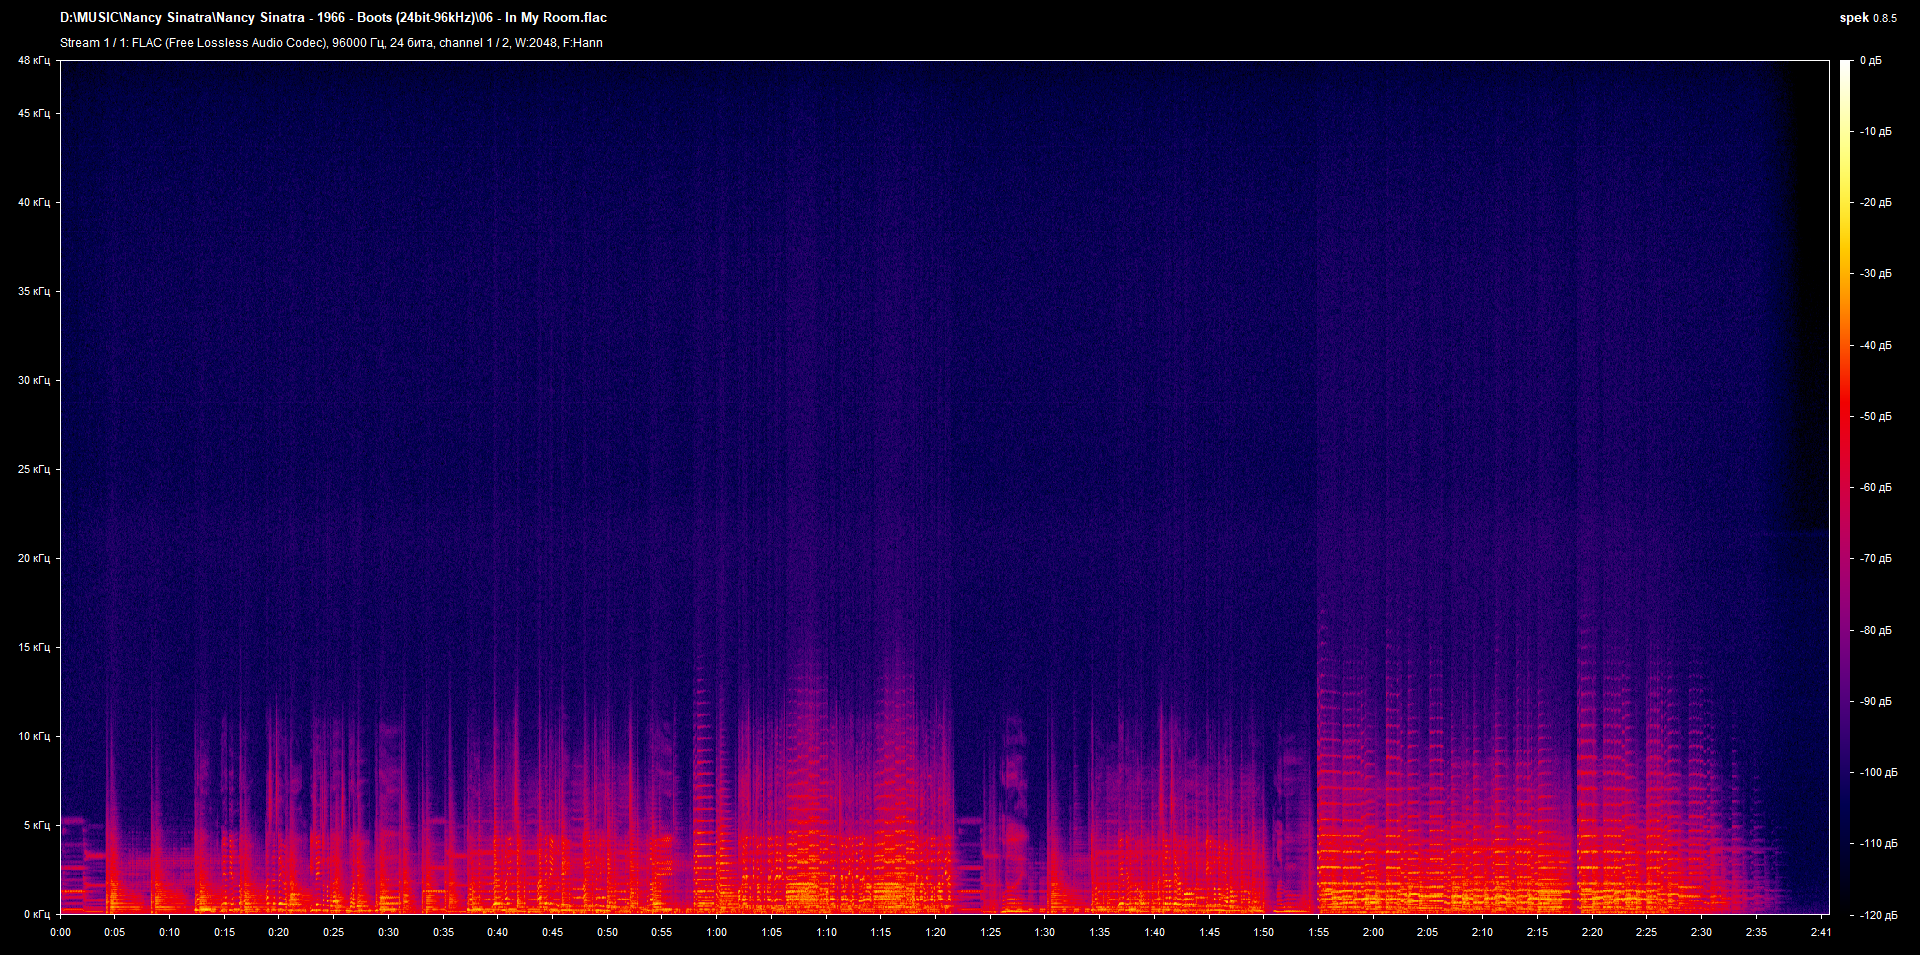Click the 2:41 end time label
This screenshot has height=955, width=1920.
[x=1821, y=932]
